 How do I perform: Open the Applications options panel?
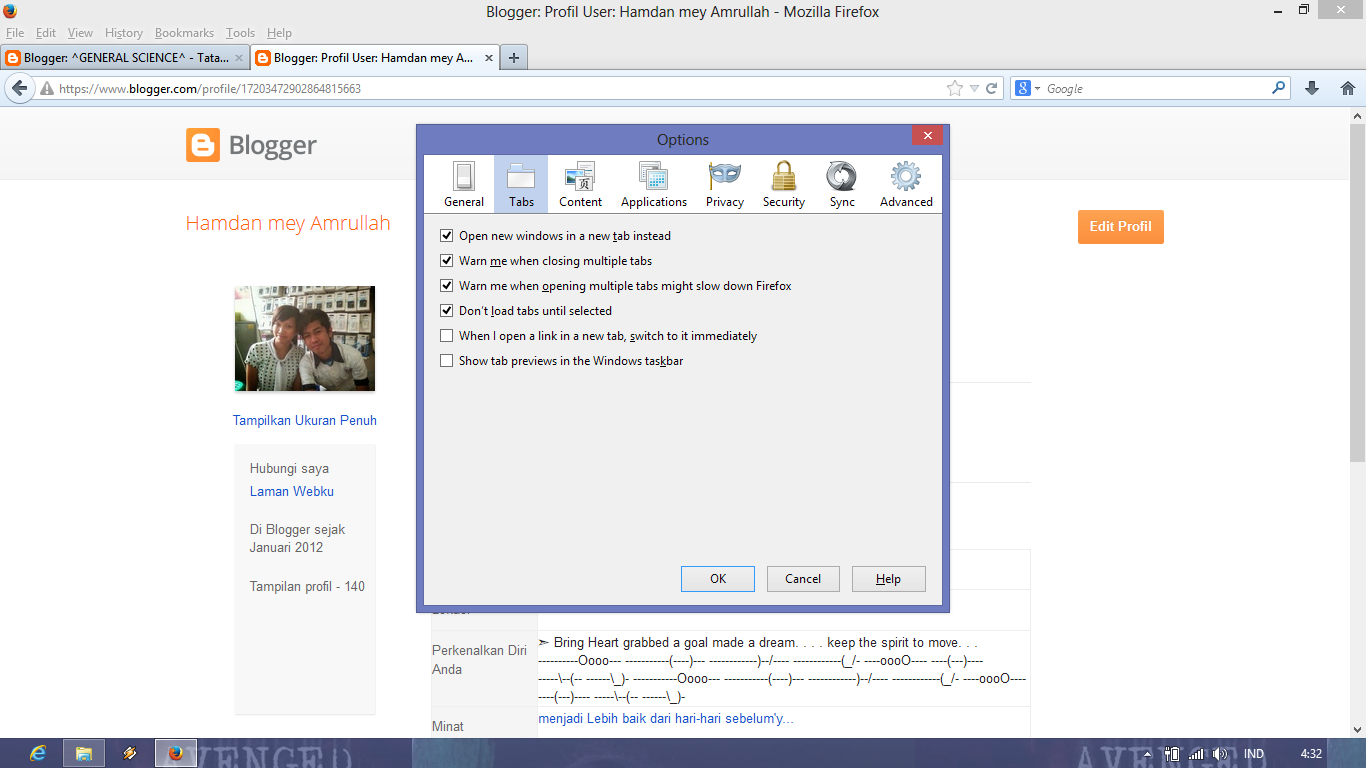[x=654, y=184]
